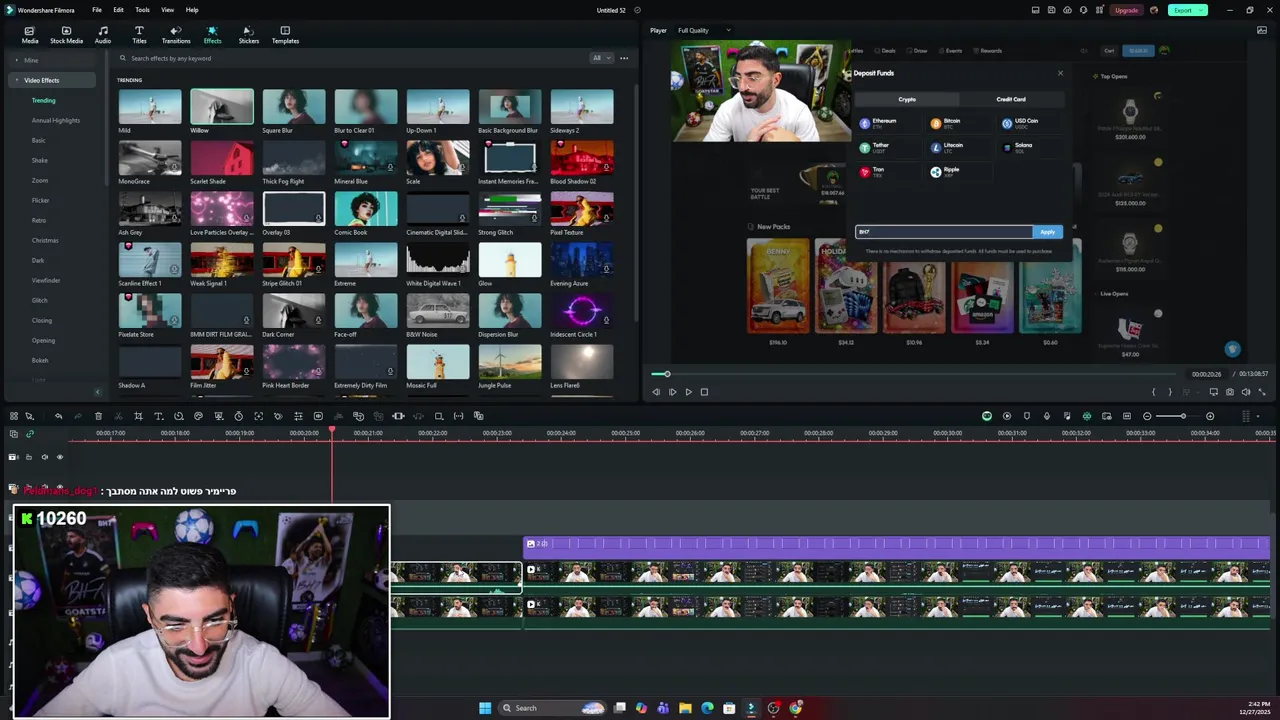1280x720 pixels.
Task: Open the Audio tab
Action: coord(103,35)
